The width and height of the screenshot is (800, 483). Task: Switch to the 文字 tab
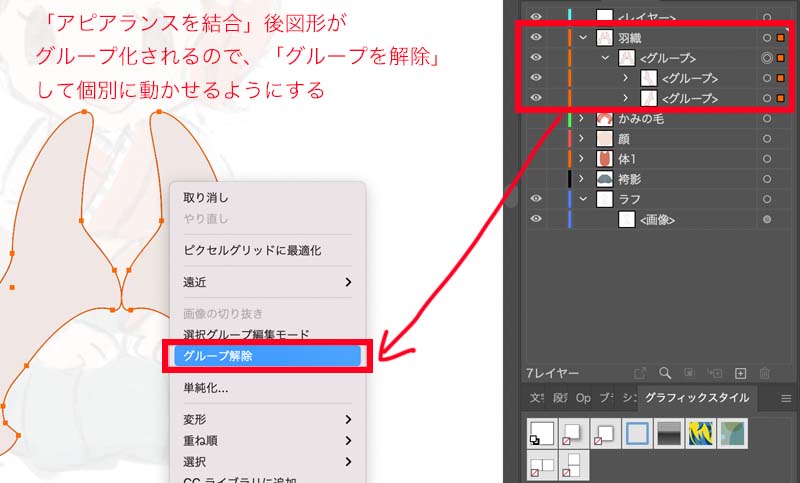536,398
